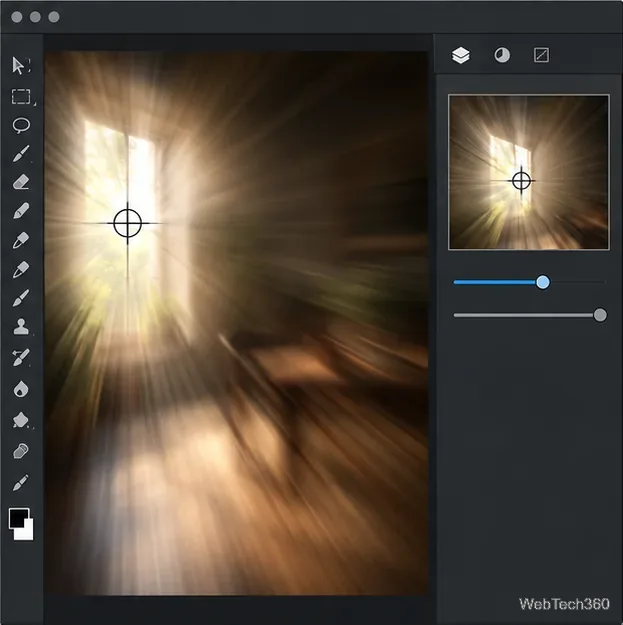Pick the brush tool directly above the stamp

tap(21, 298)
